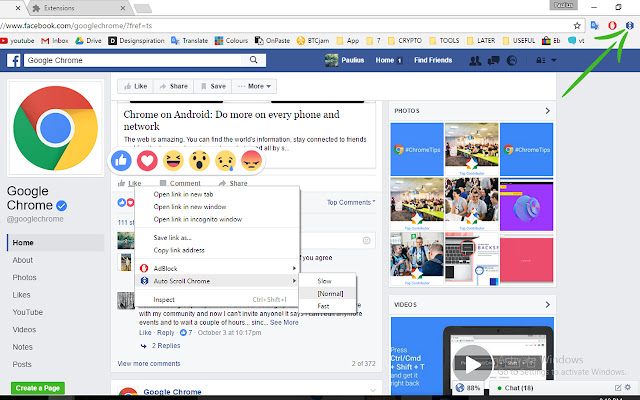Choose the Sad crying reaction
The height and width of the screenshot is (400, 640).
click(x=225, y=160)
